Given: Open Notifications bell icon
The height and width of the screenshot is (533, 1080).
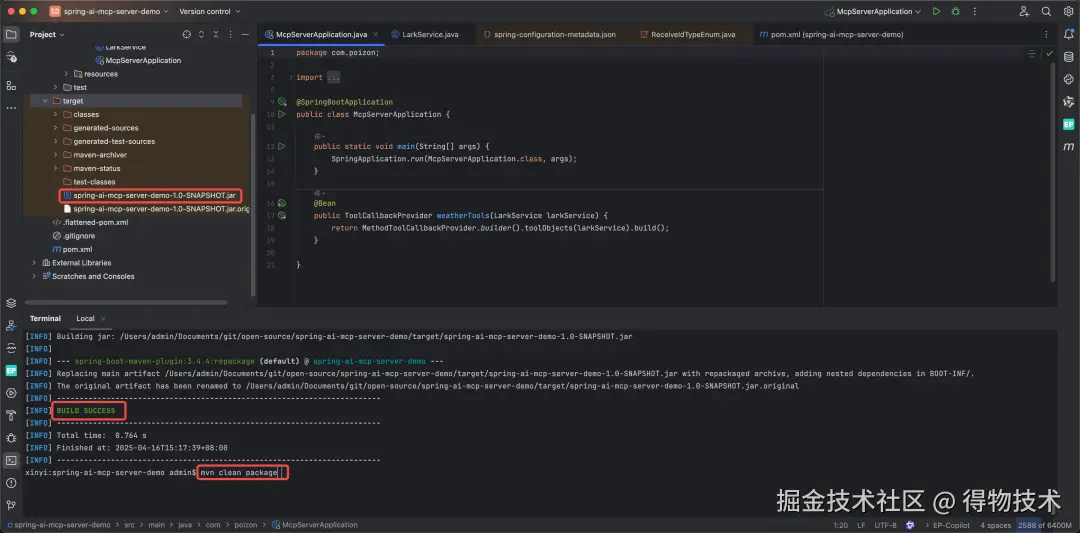Looking at the screenshot, I should pos(1068,34).
